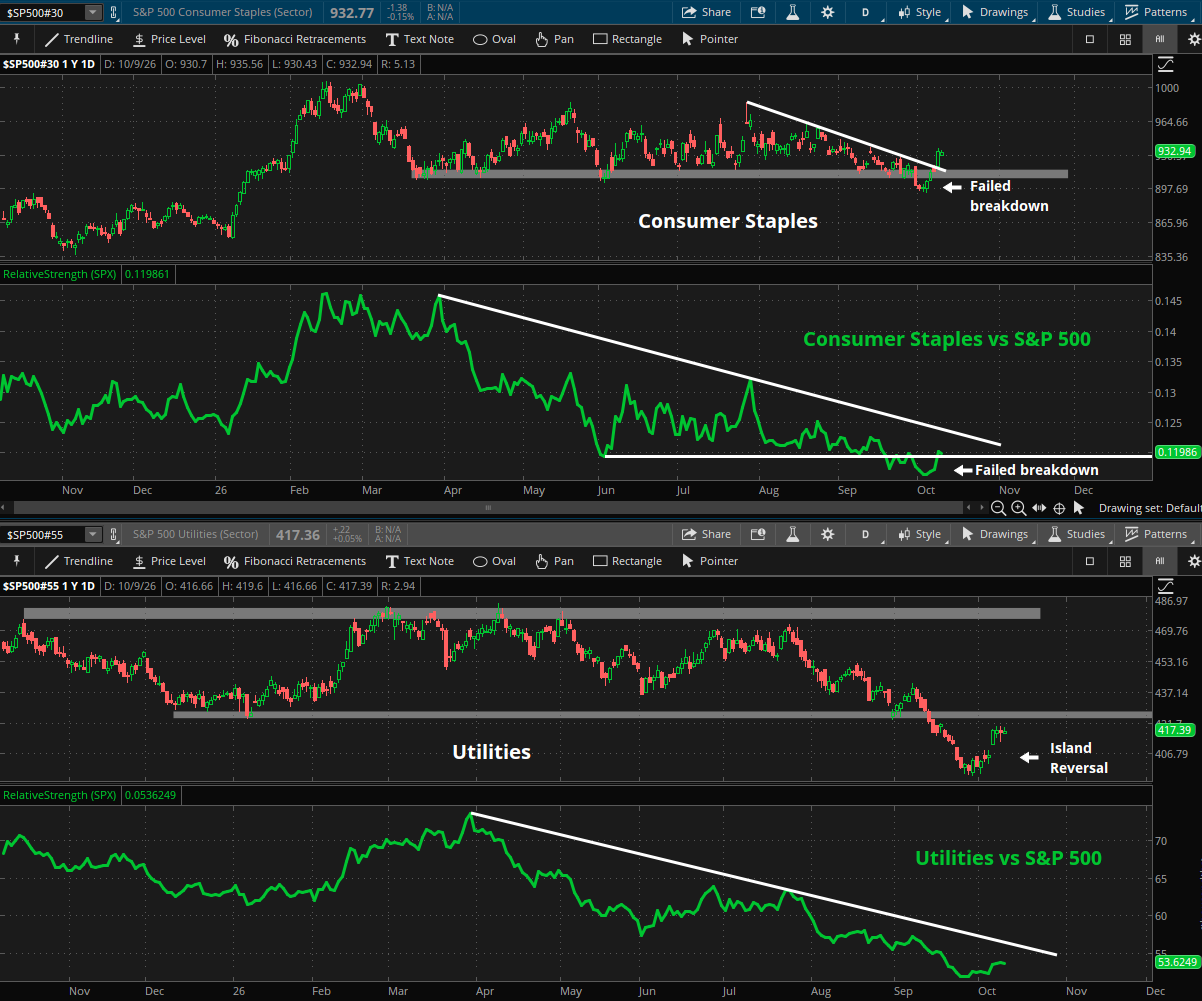Open Studies menu on Utilities chart
This screenshot has width=1202, height=1001.
coord(1077,534)
